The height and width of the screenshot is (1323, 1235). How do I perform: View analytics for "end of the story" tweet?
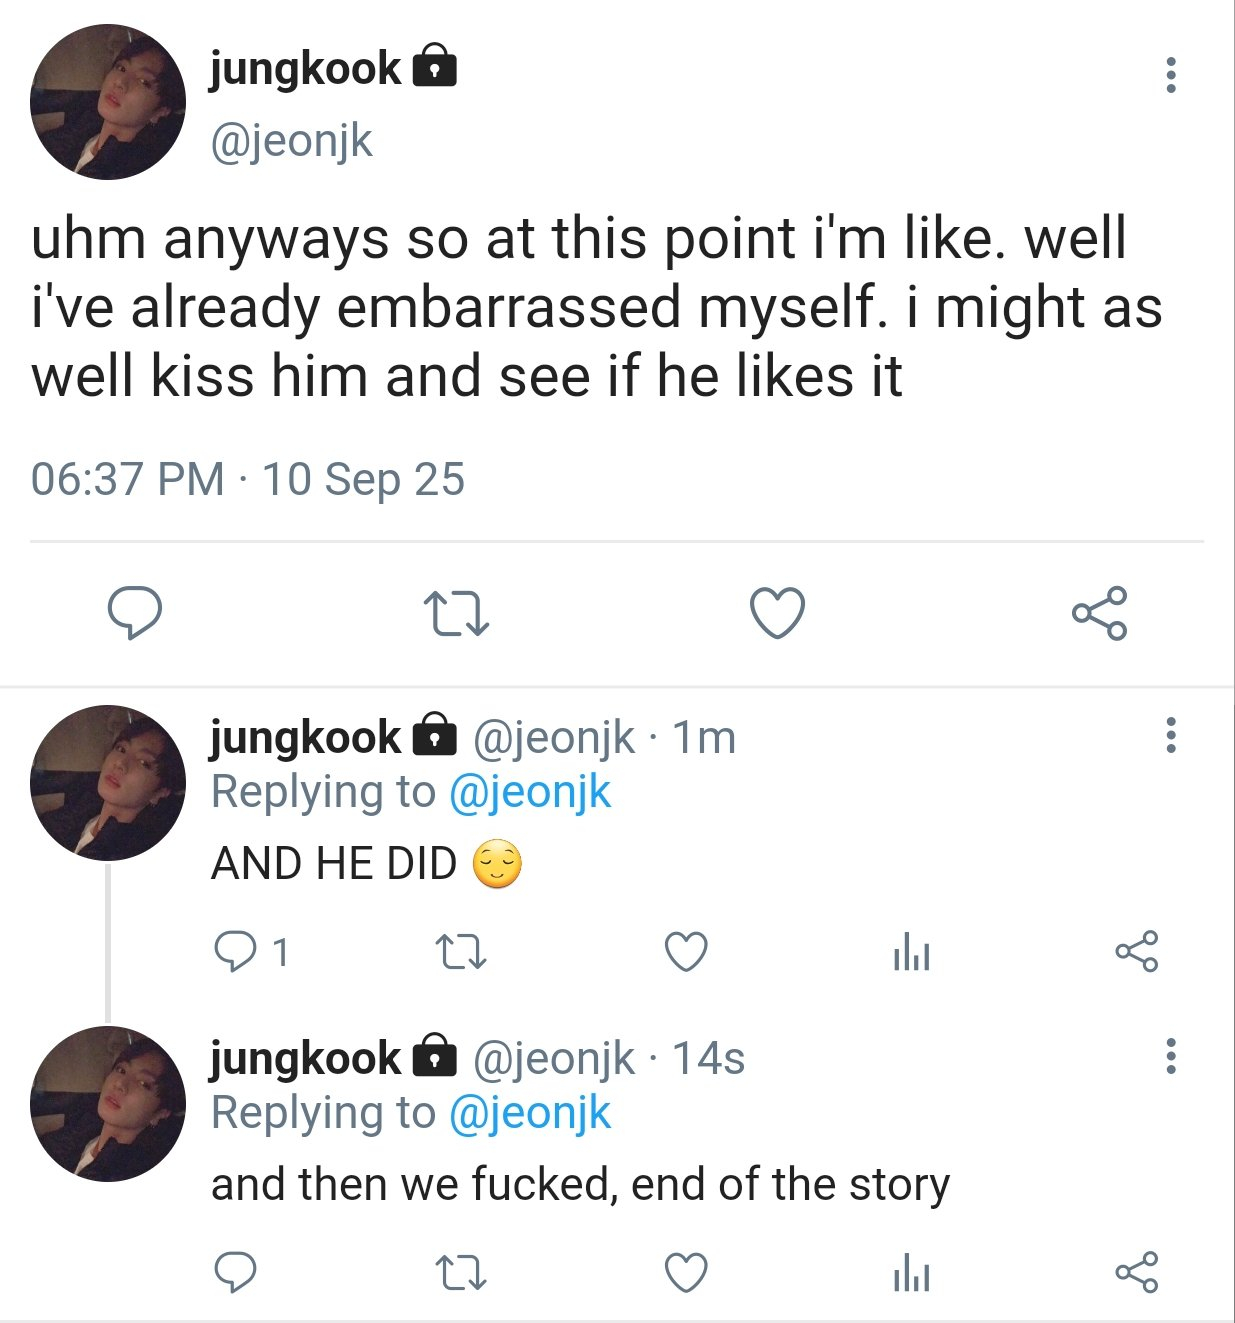tap(911, 1274)
